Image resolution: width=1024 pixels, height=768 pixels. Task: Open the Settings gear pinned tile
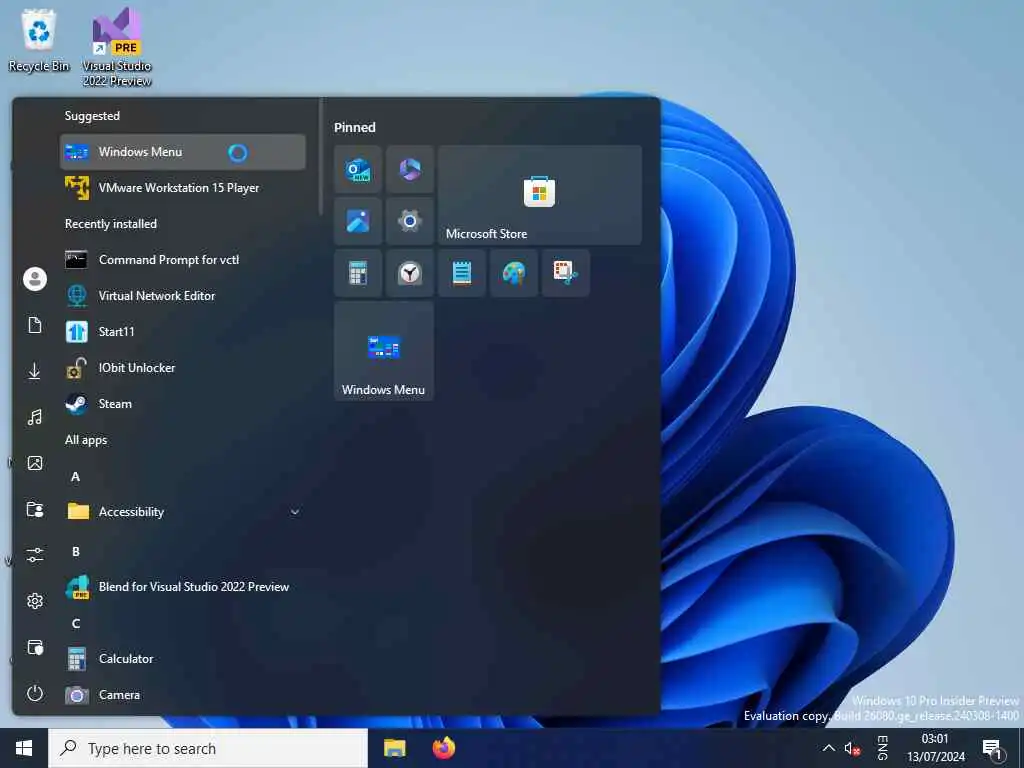(409, 221)
